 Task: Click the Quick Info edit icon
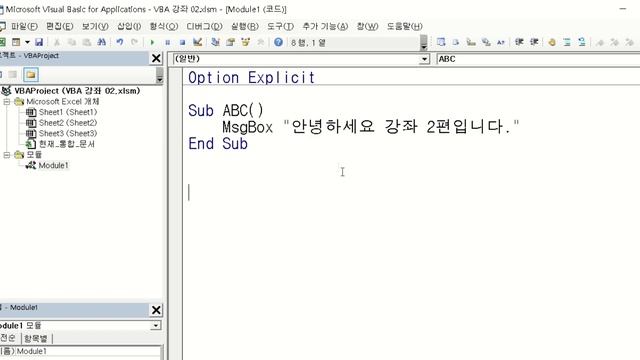point(471,42)
